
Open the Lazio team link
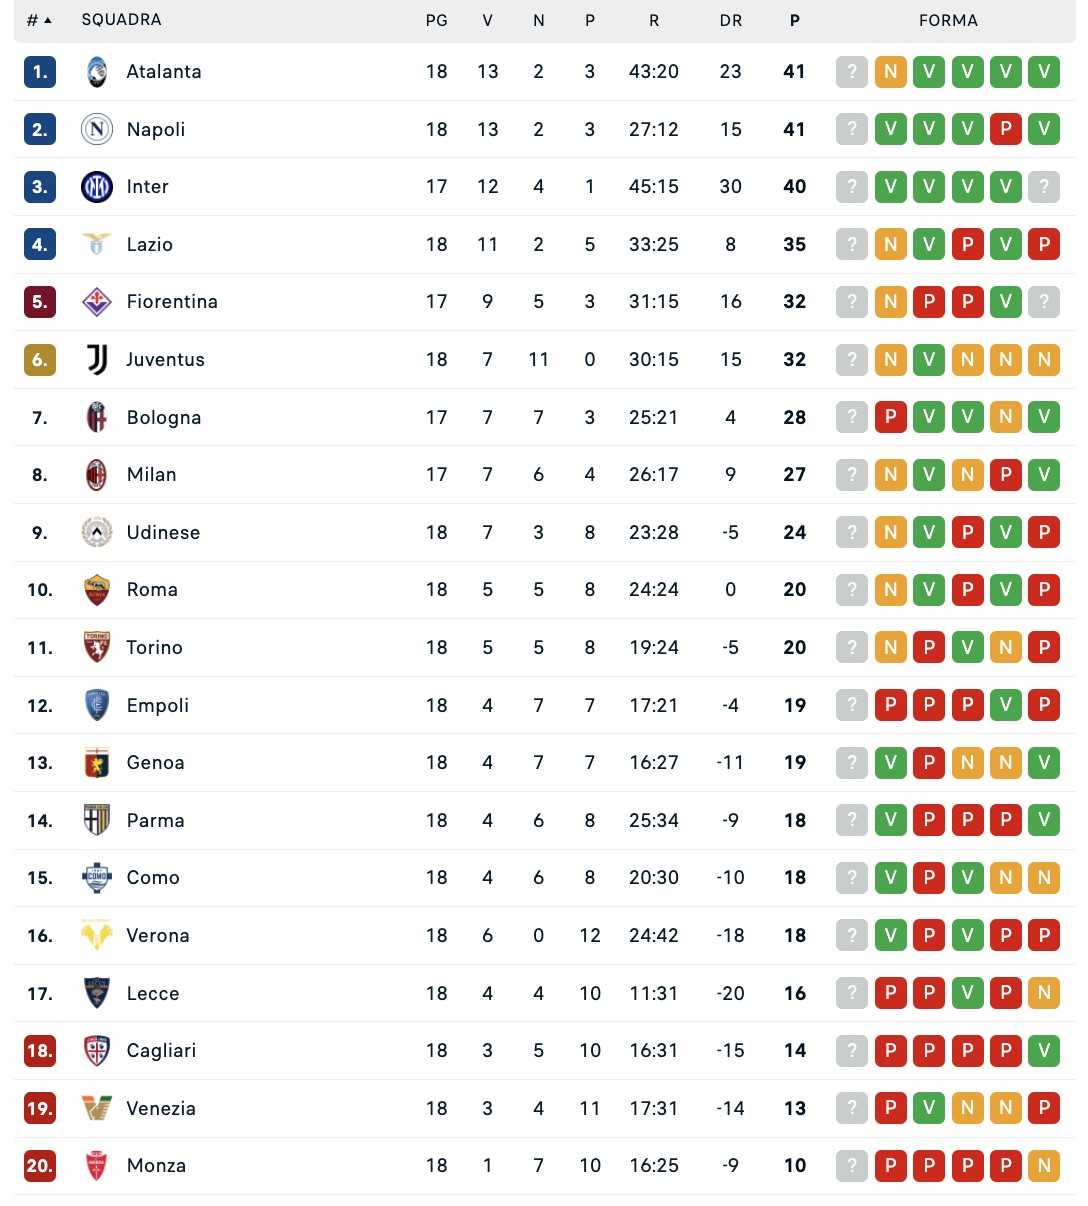tap(150, 245)
